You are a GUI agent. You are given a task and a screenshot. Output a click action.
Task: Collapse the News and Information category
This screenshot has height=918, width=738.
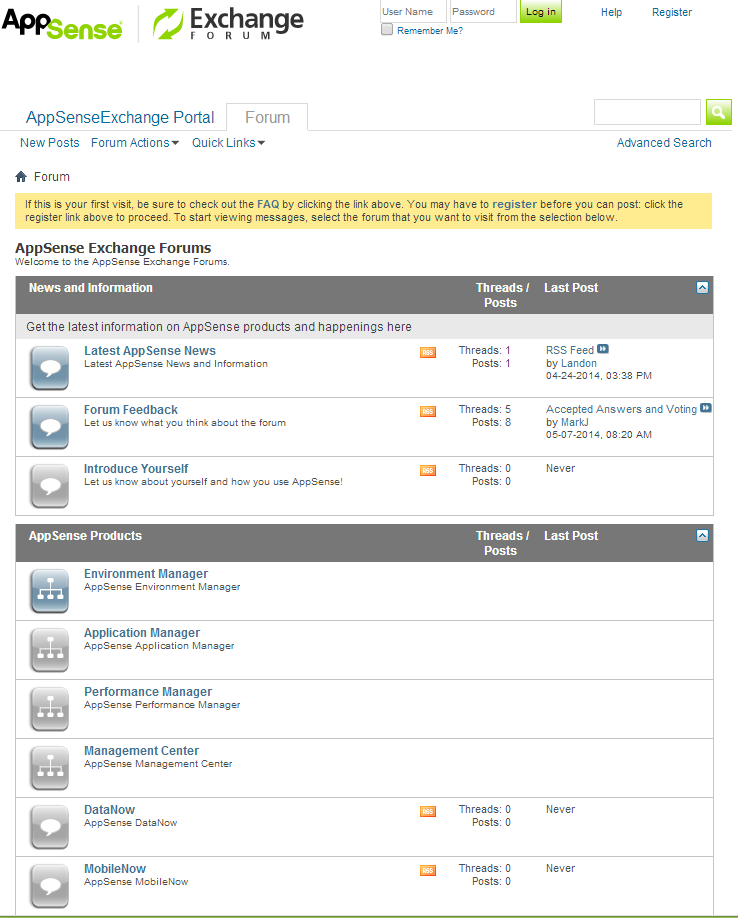(702, 287)
